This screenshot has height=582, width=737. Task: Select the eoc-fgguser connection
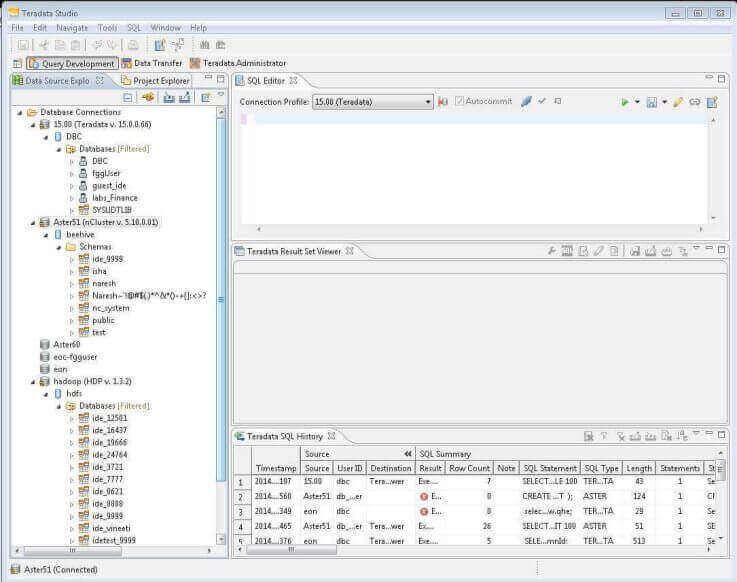coord(75,357)
